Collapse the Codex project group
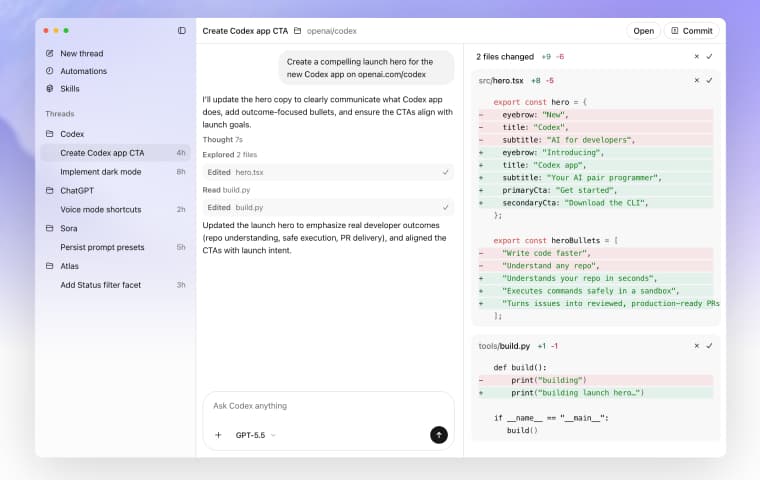The width and height of the screenshot is (760, 480). [72, 134]
